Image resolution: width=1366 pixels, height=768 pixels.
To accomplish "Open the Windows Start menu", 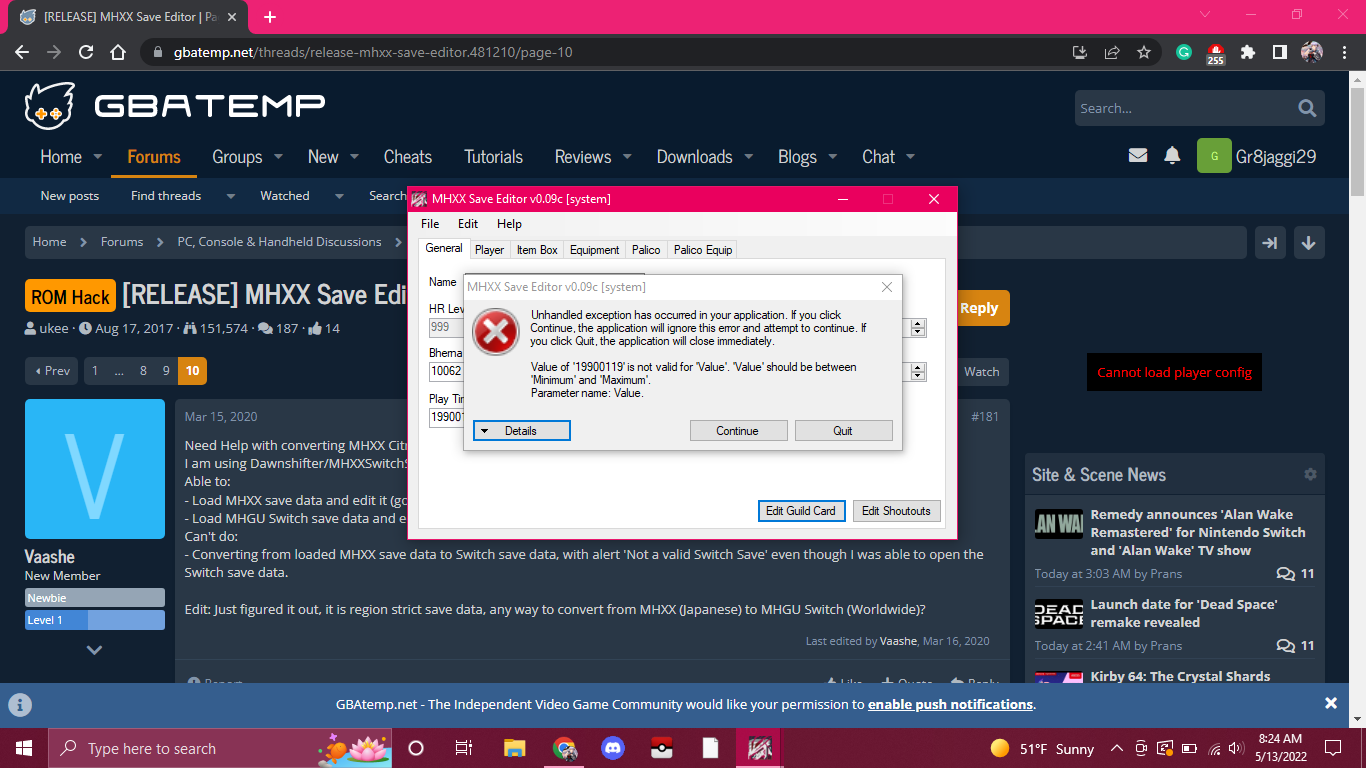I will (x=23, y=748).
